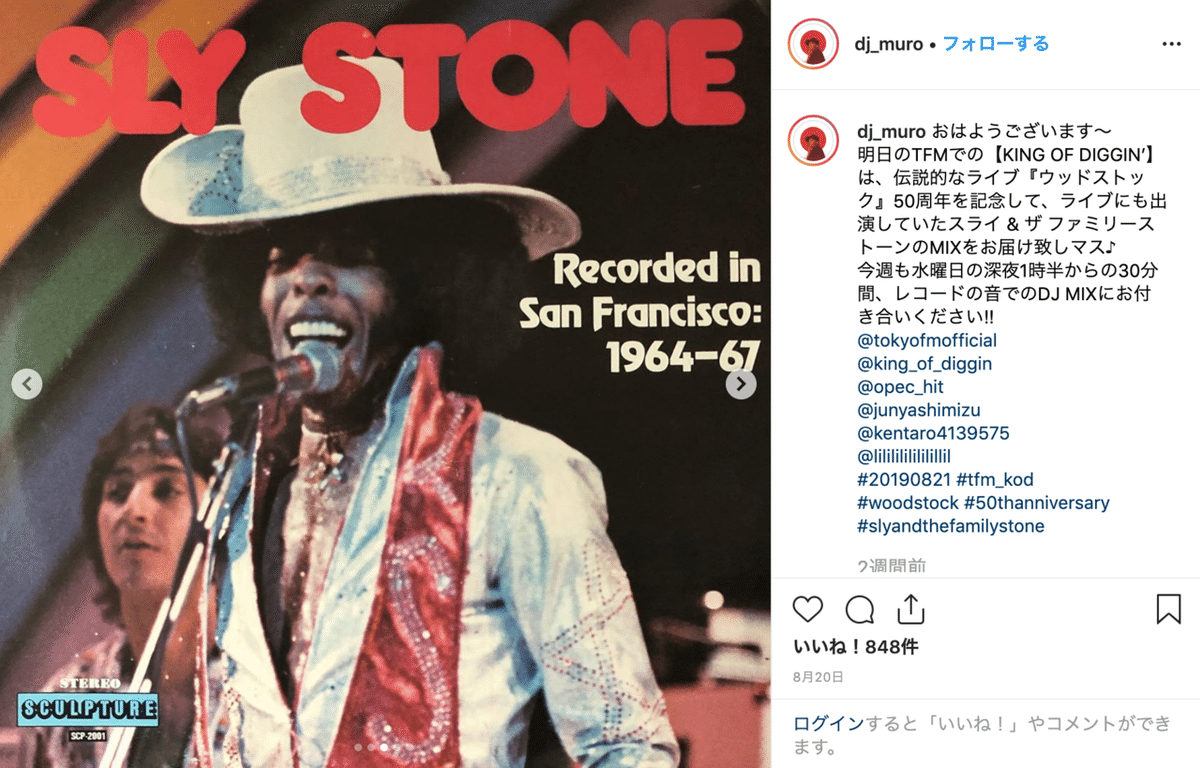
Task: Go to previous photo with left arrow
Action: (27, 383)
